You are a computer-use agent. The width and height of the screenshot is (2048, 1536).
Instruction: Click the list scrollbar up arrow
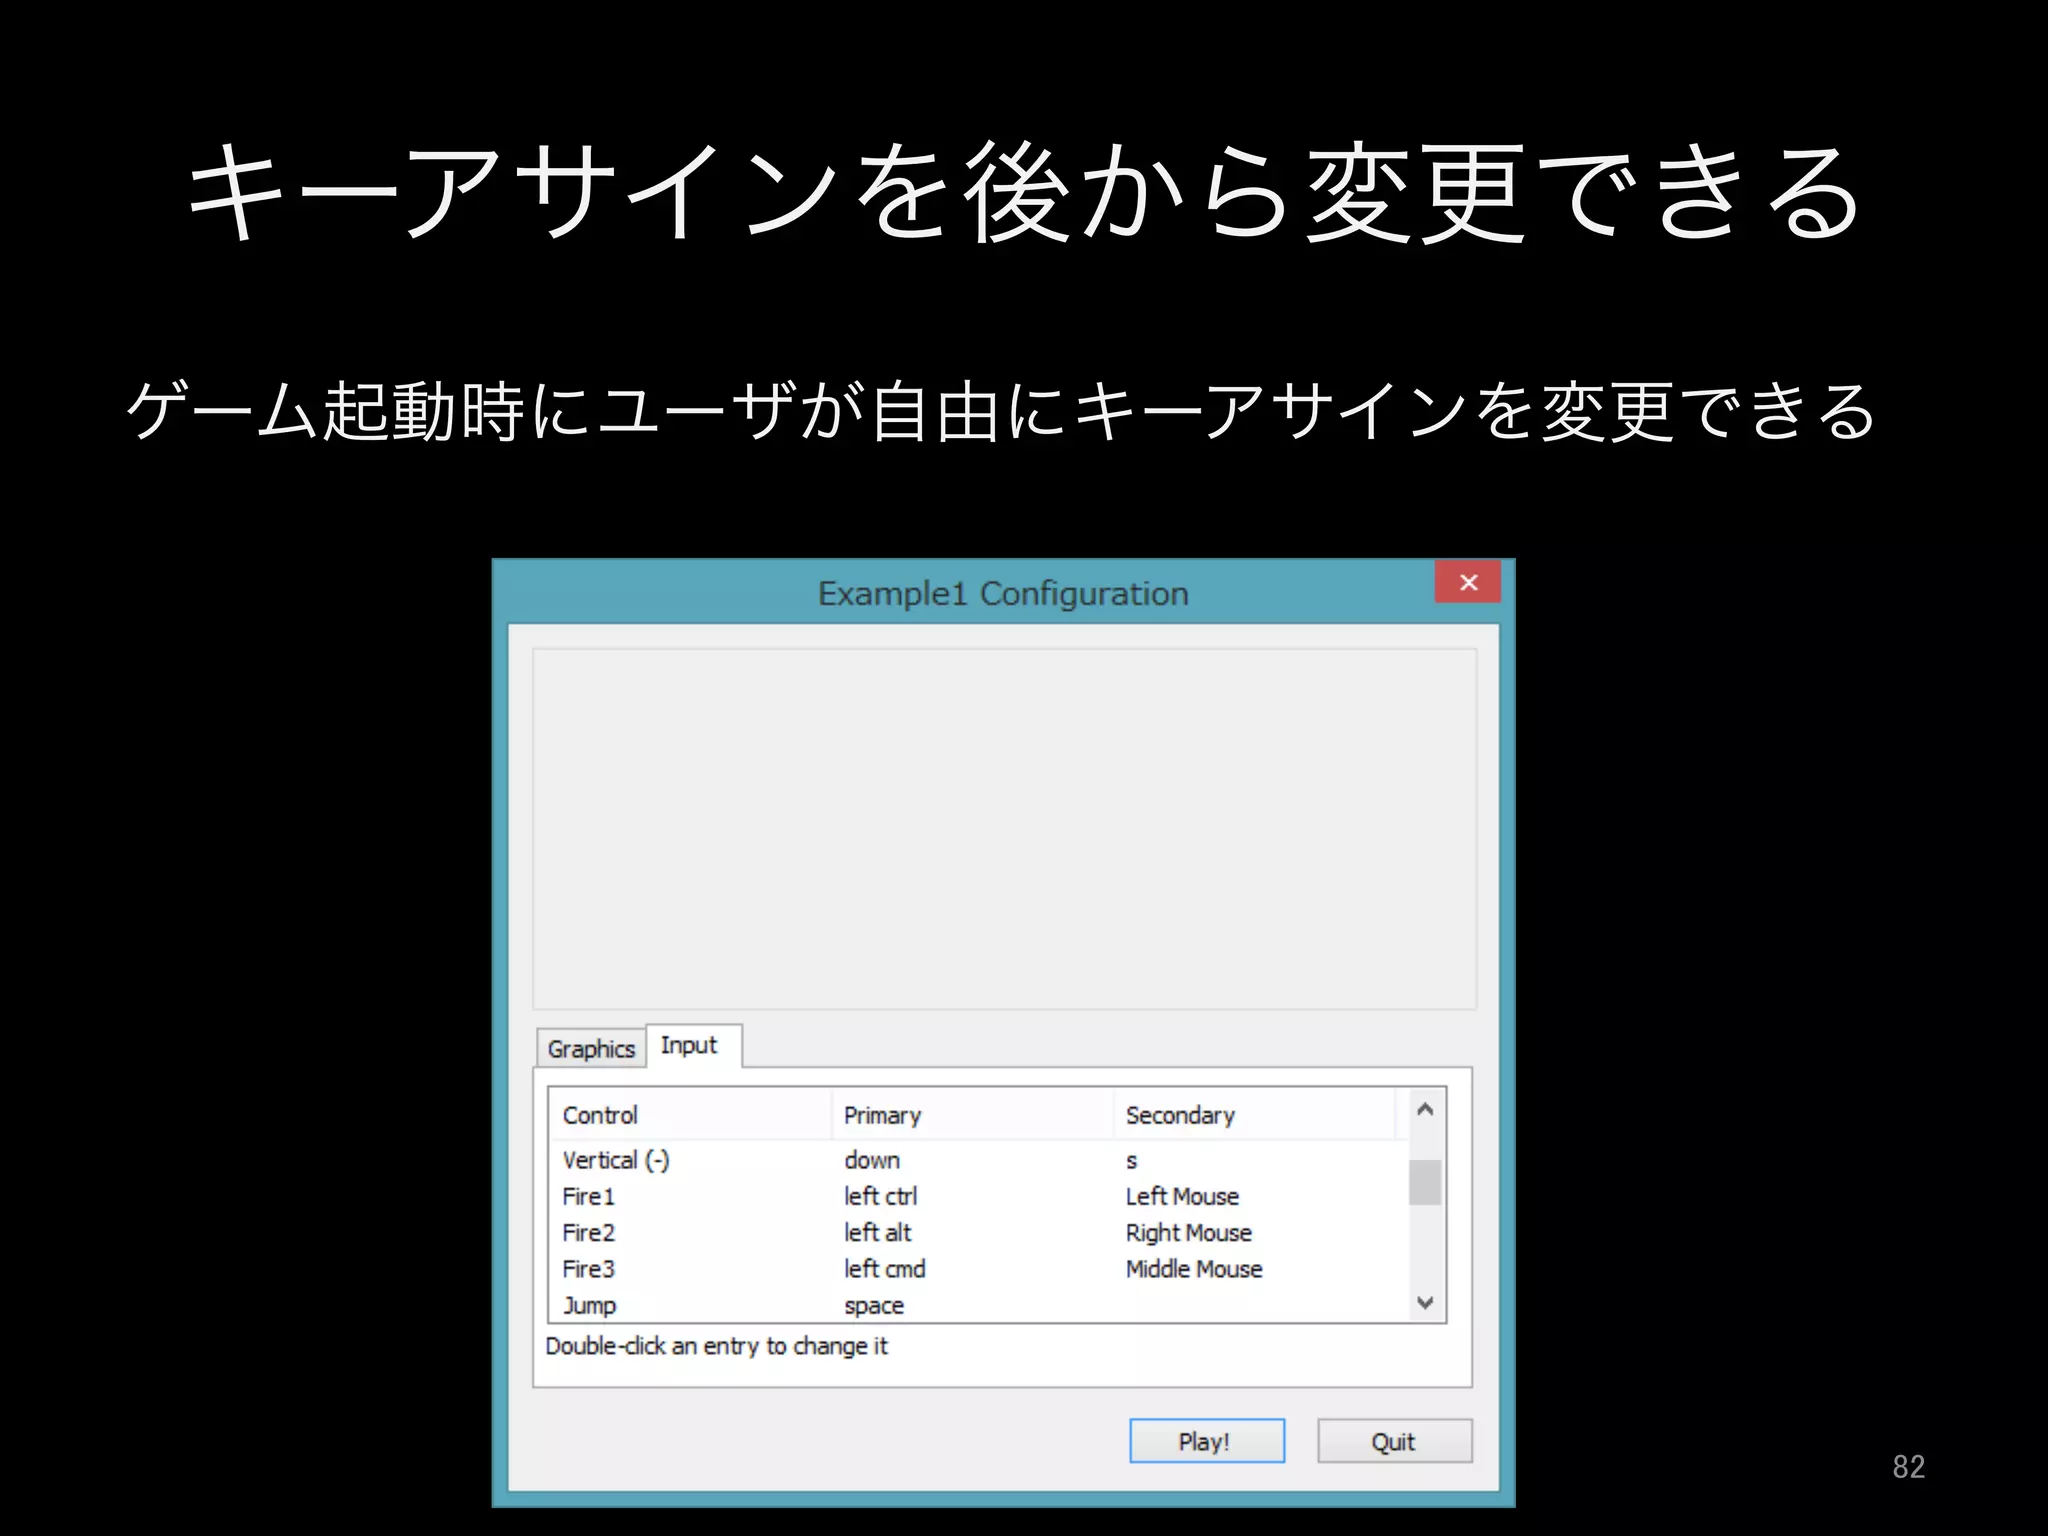[x=1426, y=1109]
